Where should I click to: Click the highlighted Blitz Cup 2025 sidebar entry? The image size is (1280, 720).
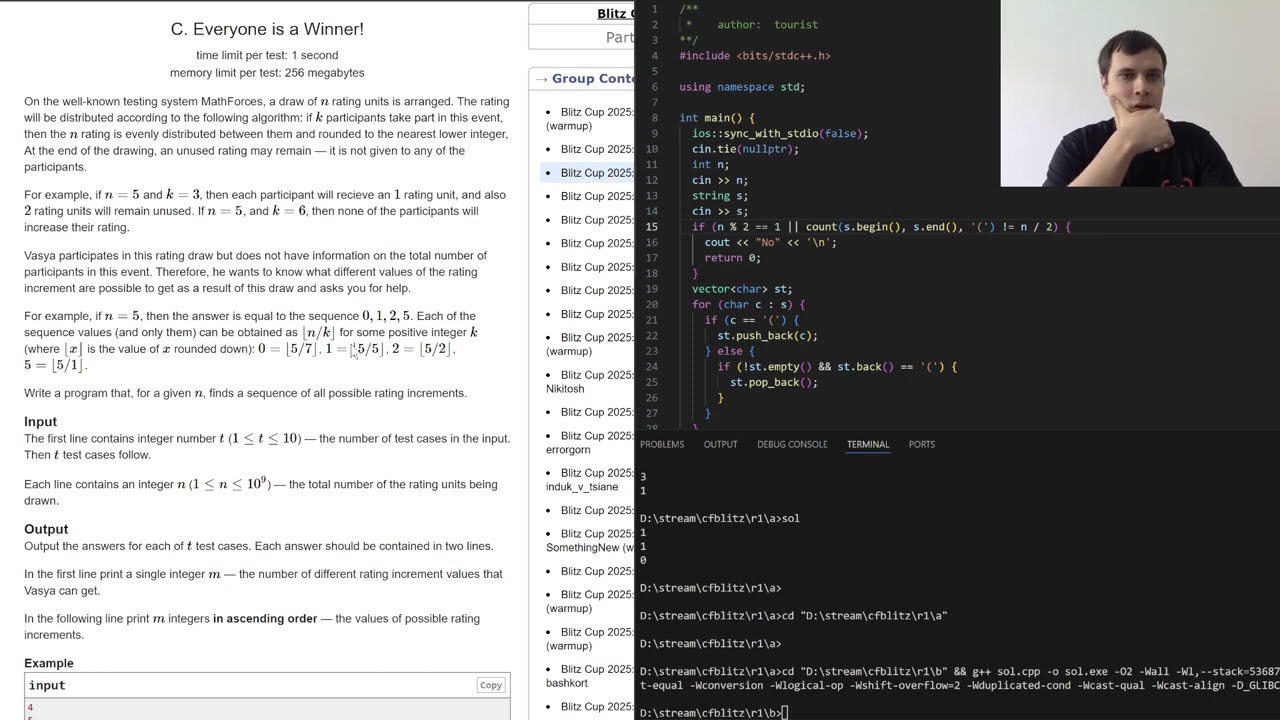point(596,172)
